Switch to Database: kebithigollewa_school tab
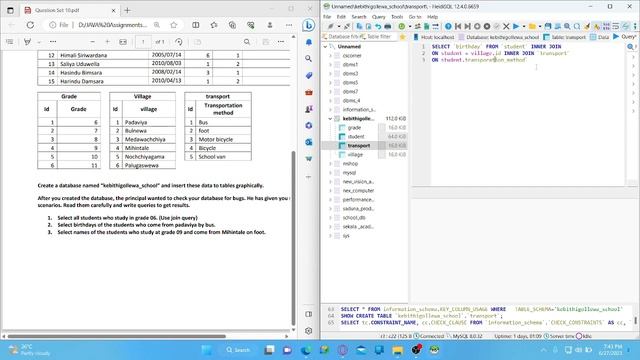The height and width of the screenshot is (360, 640). click(x=499, y=37)
